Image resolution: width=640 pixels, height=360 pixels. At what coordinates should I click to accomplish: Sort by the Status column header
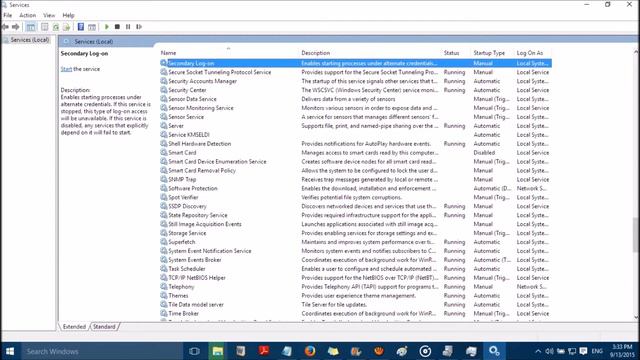[451, 53]
